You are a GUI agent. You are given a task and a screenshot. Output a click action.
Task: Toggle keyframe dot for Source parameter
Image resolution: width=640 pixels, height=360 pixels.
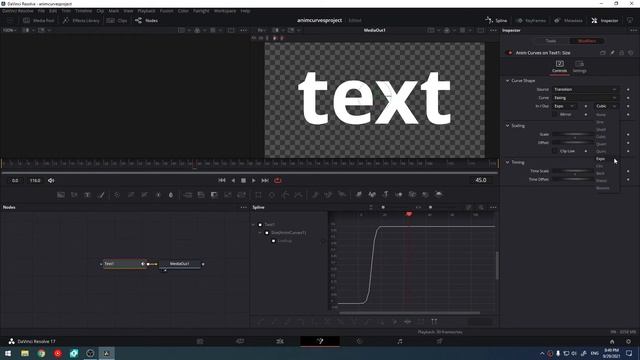coord(628,89)
